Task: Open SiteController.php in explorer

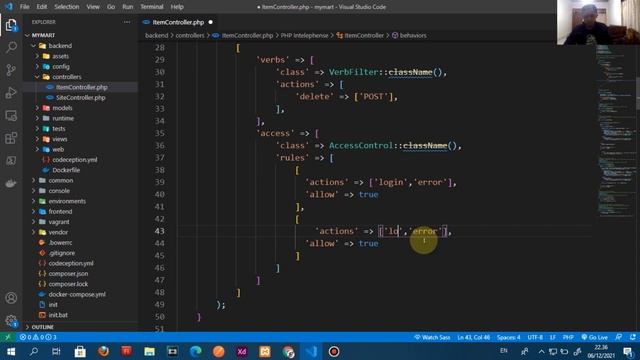Action: [80, 98]
